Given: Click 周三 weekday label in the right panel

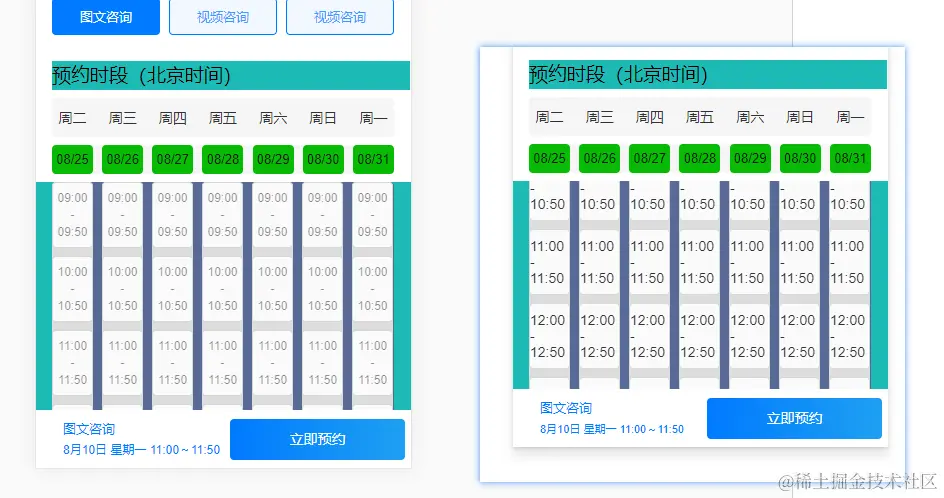Looking at the screenshot, I should click(600, 117).
